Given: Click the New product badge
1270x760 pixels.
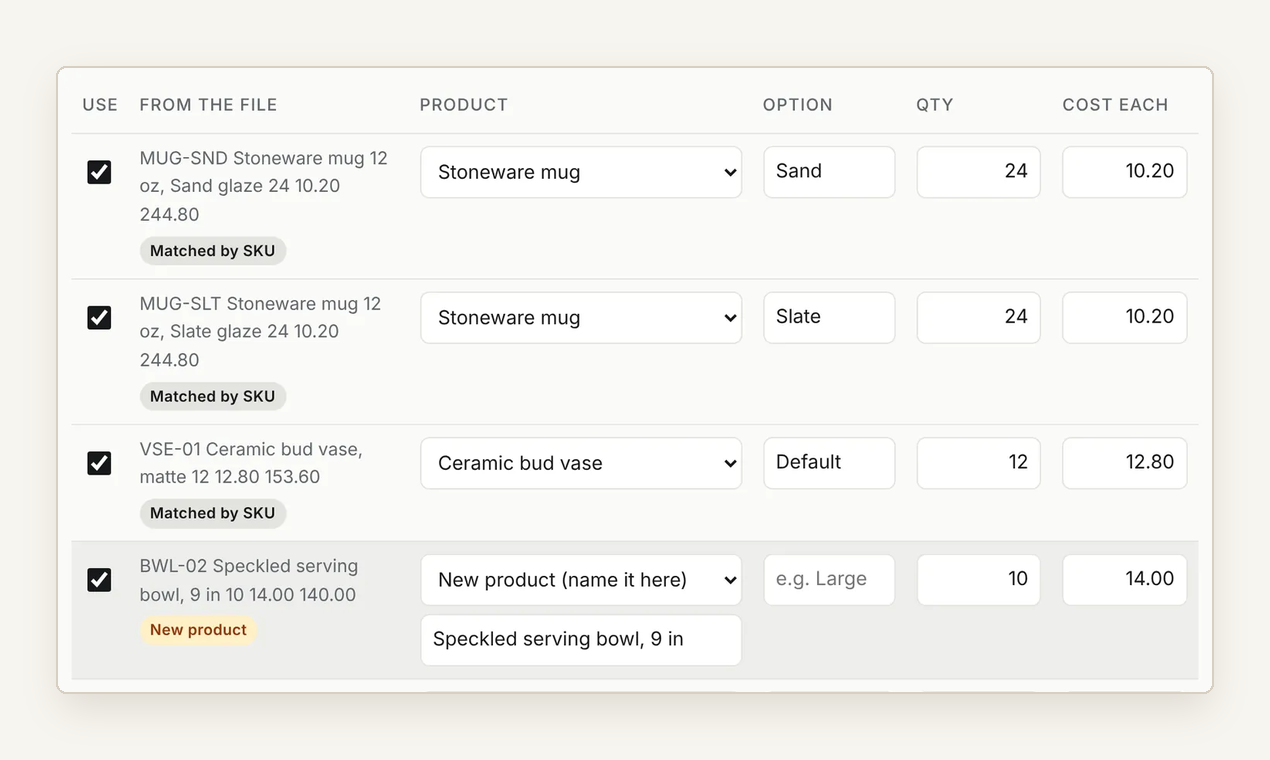Looking at the screenshot, I should tap(198, 630).
